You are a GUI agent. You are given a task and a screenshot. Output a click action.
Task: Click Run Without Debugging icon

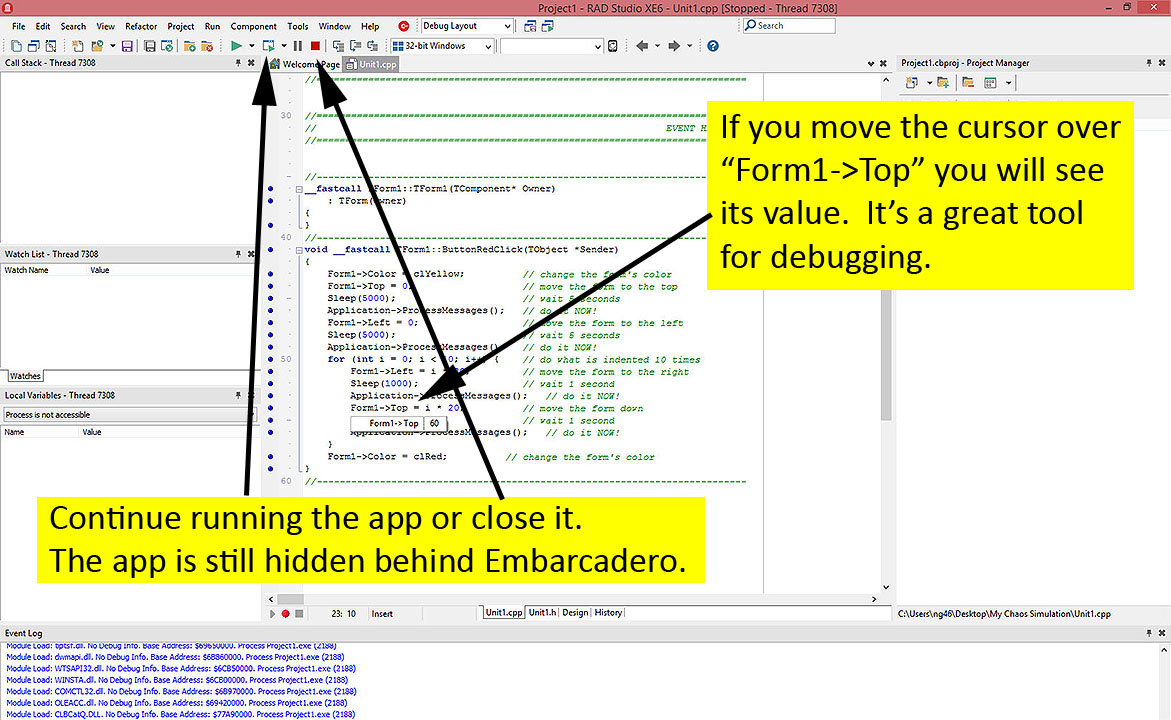pos(268,46)
